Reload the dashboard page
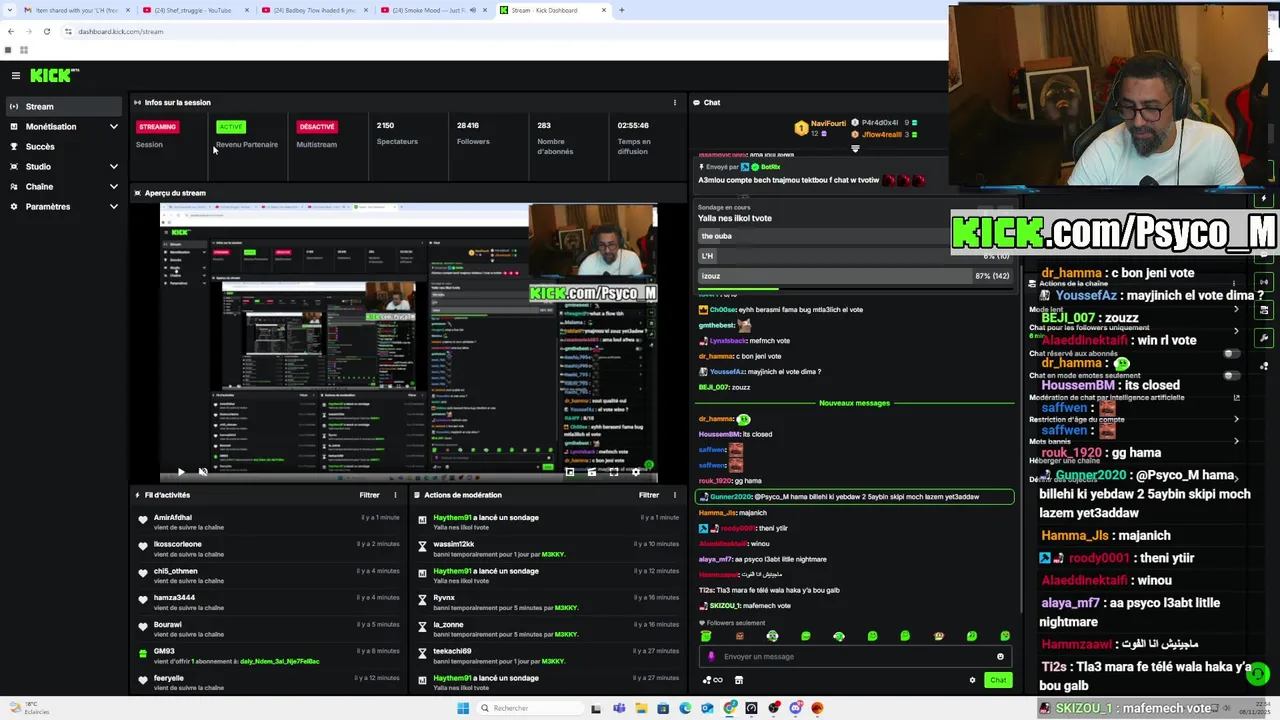The height and width of the screenshot is (720, 1280). 46,31
